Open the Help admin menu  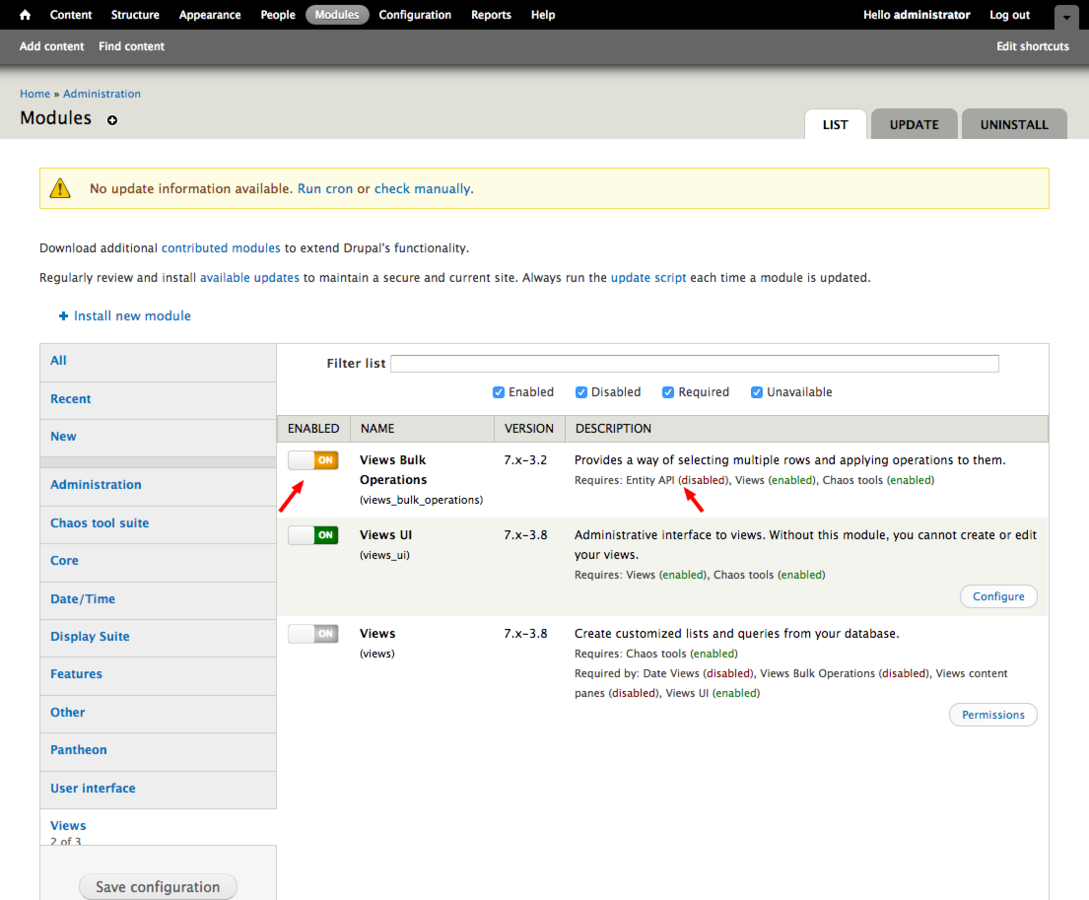(x=543, y=15)
